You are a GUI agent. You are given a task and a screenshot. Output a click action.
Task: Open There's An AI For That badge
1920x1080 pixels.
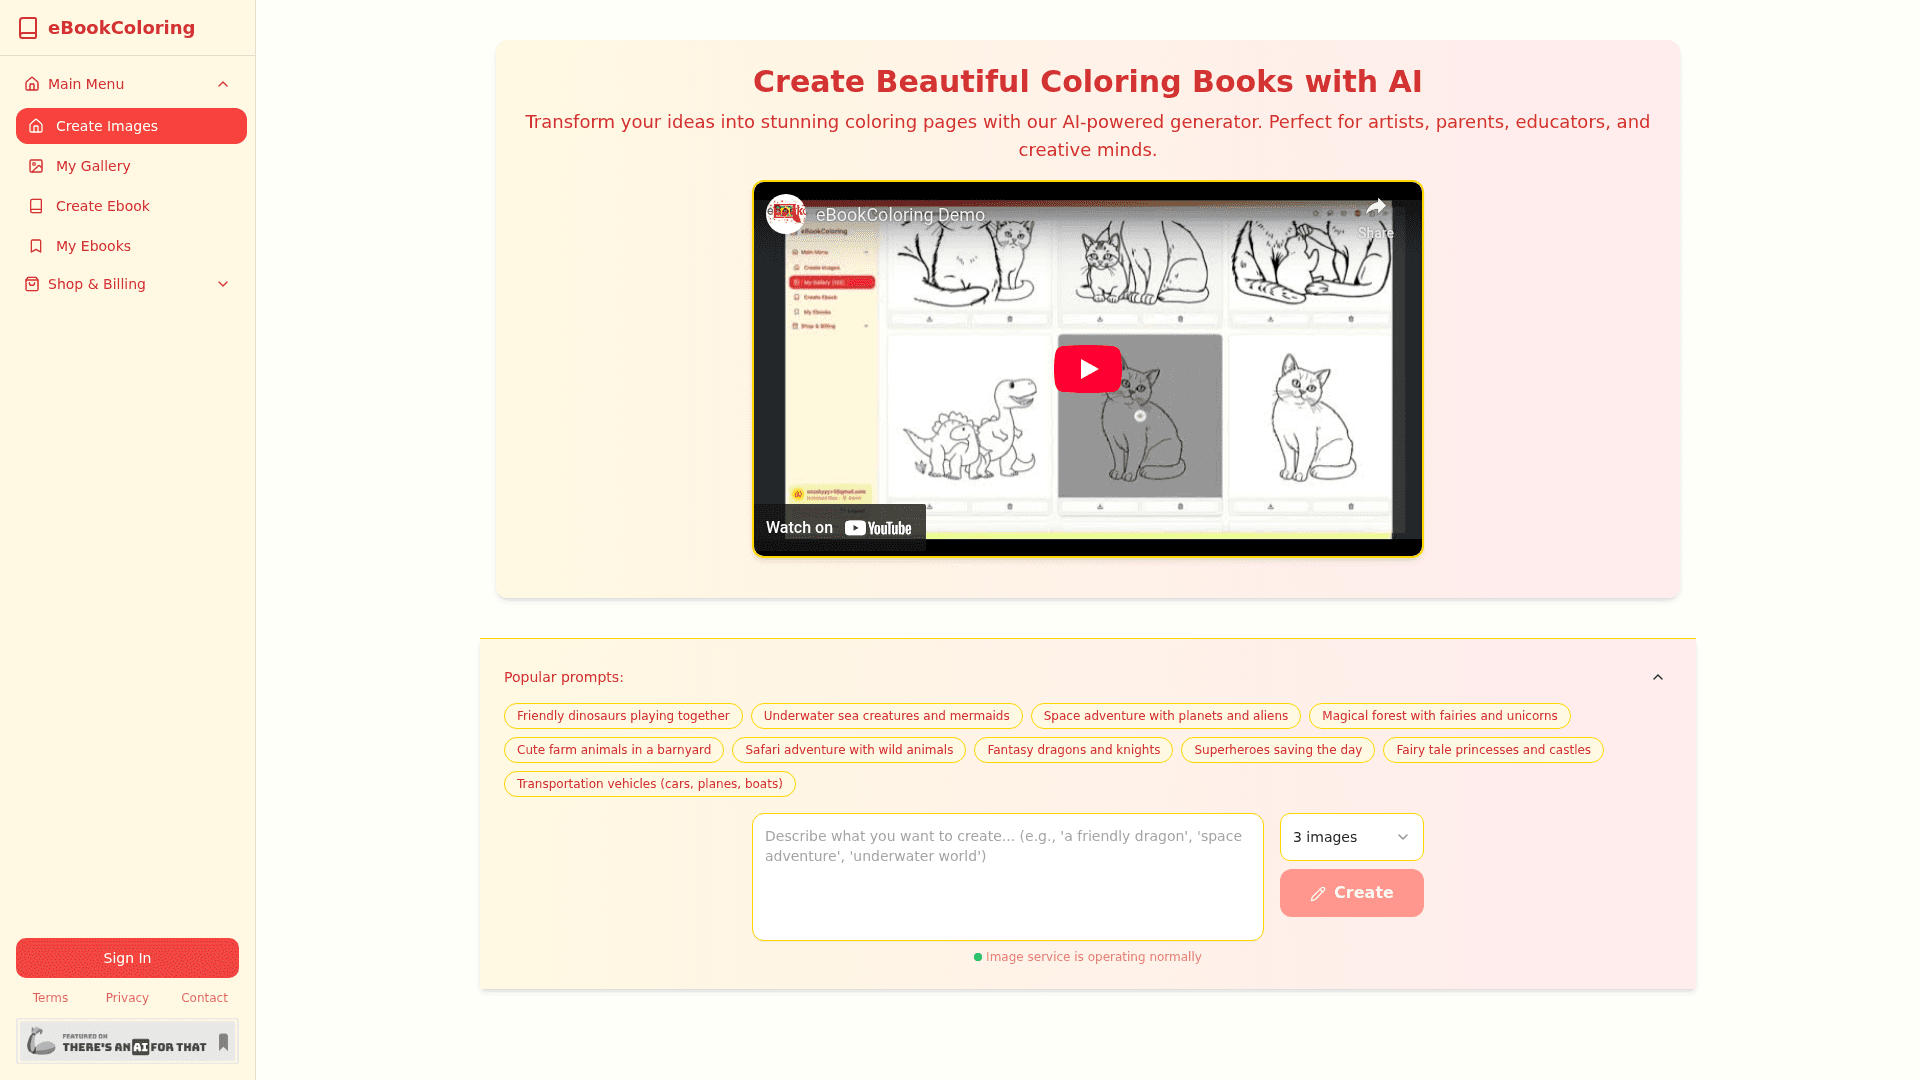[127, 1041]
